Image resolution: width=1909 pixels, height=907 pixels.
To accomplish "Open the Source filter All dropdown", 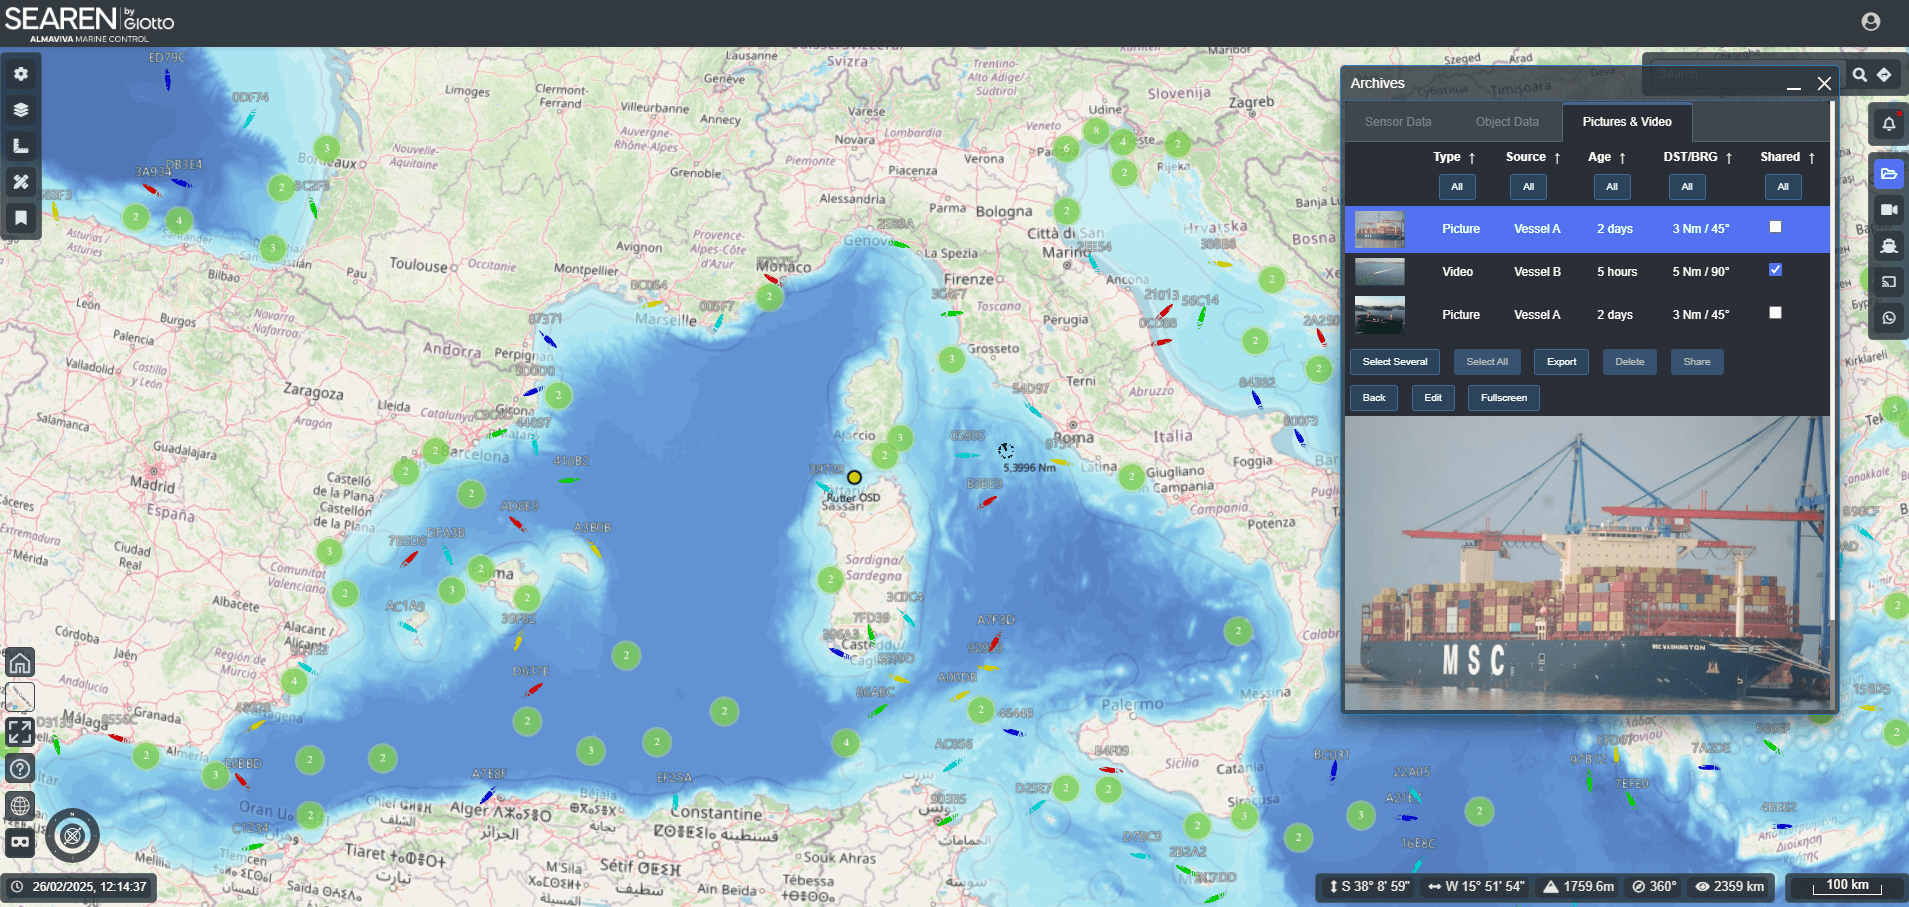I will [x=1528, y=187].
